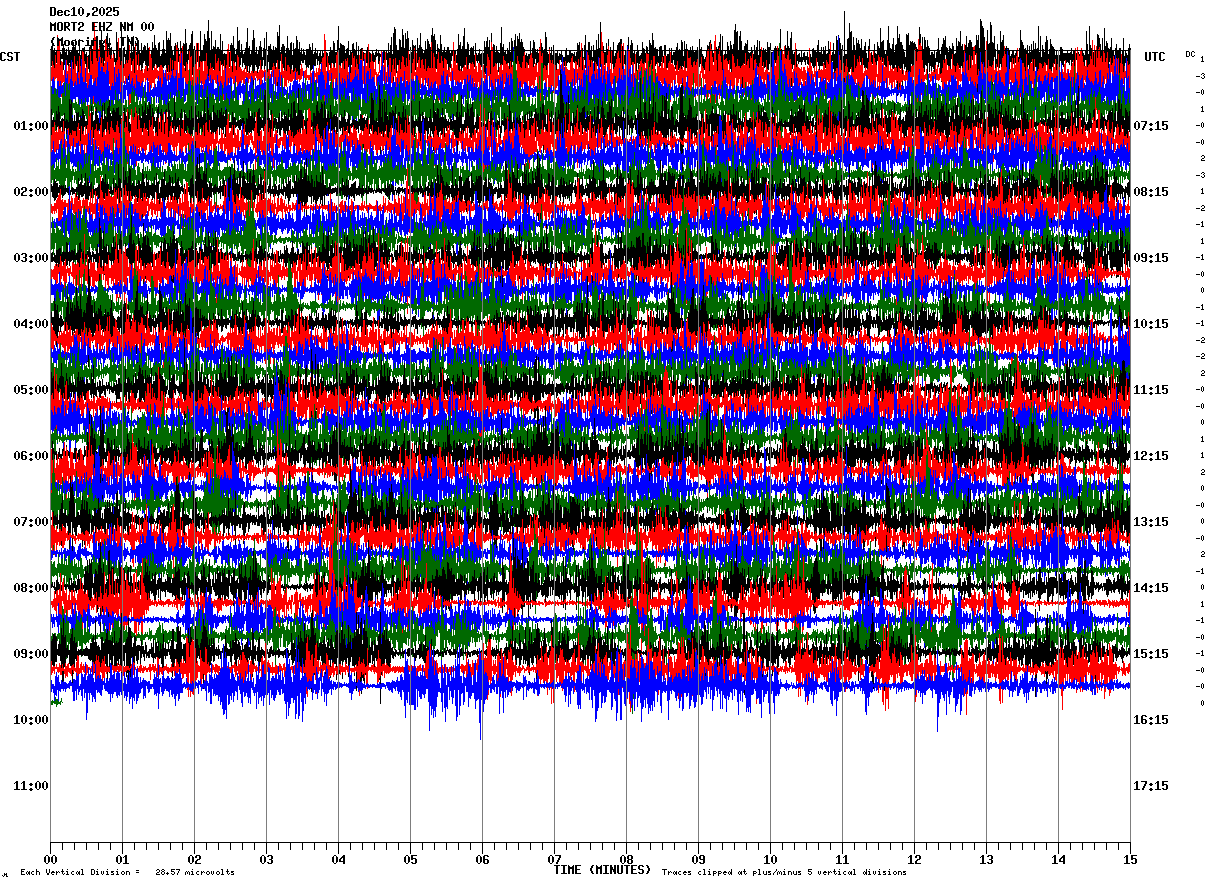Select the 28.57 microvolts scale note

click(x=195, y=872)
